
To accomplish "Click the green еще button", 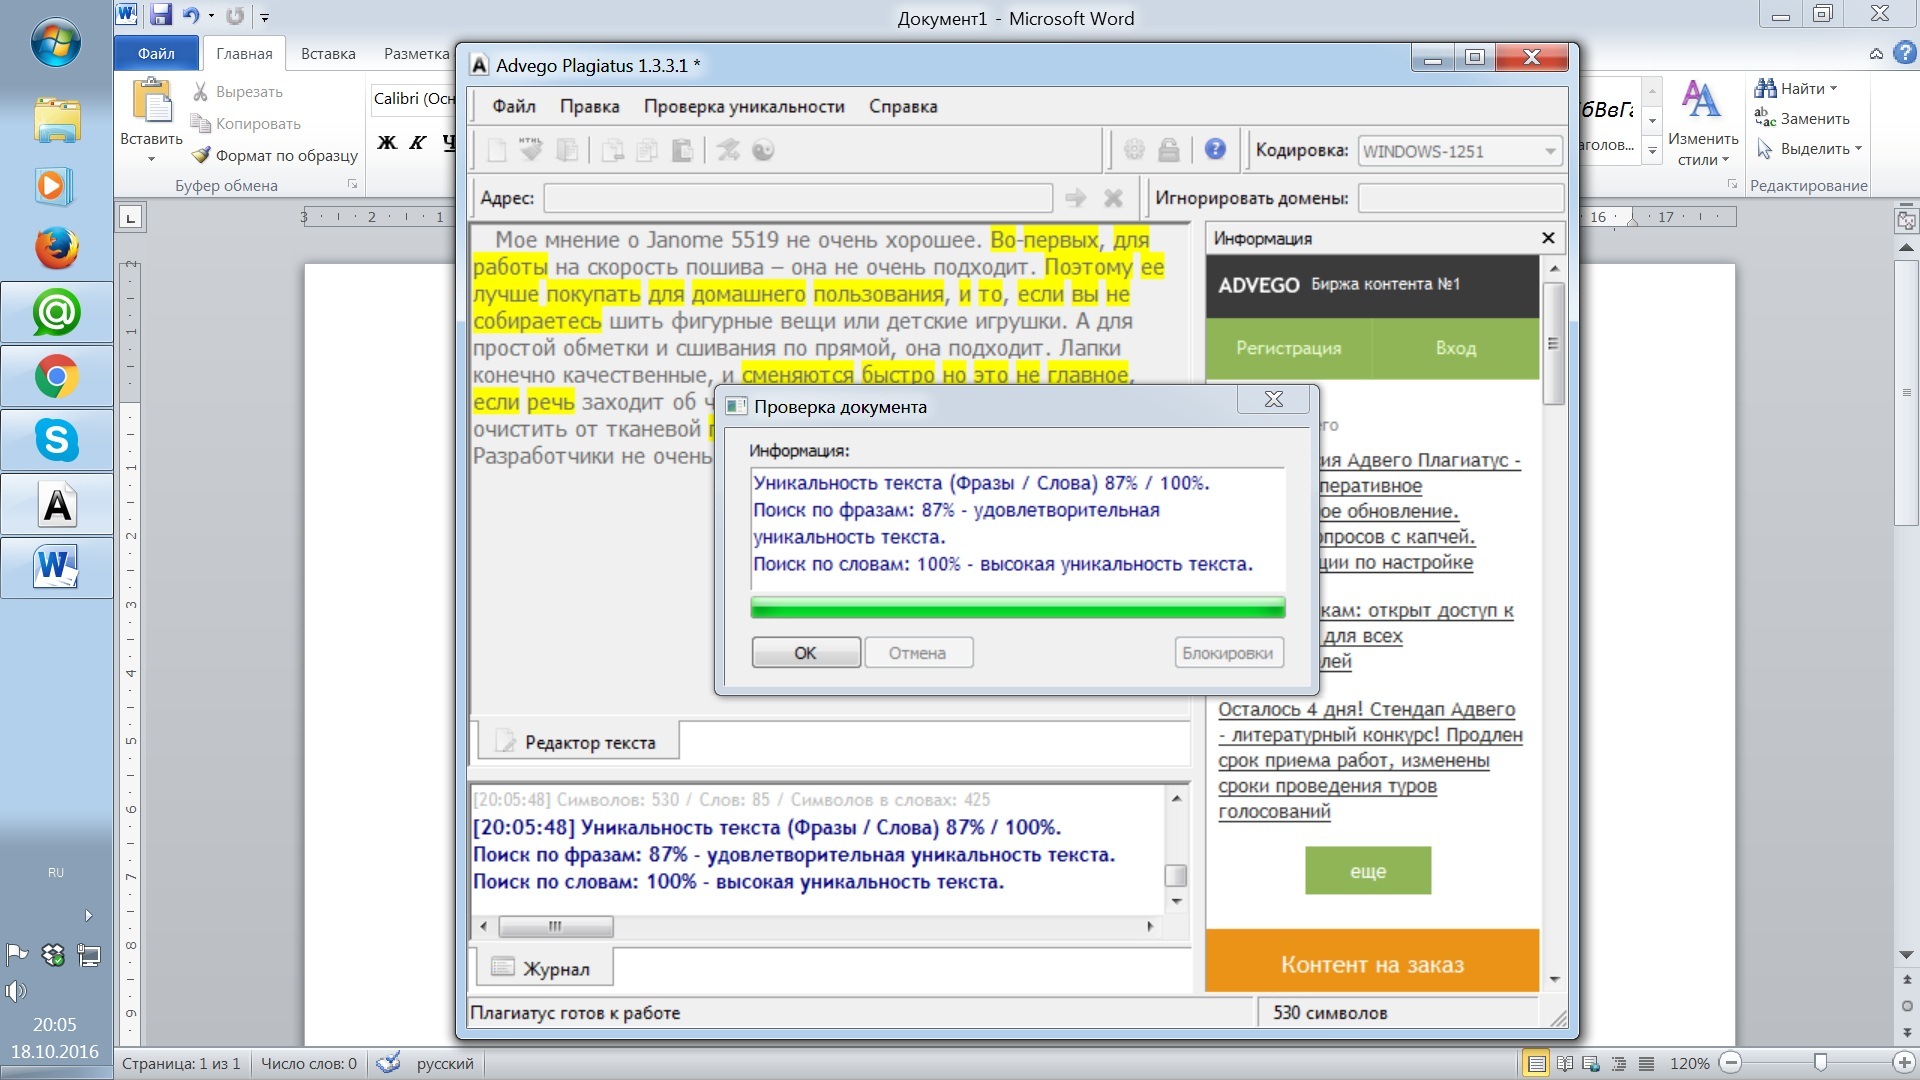I will [1368, 871].
